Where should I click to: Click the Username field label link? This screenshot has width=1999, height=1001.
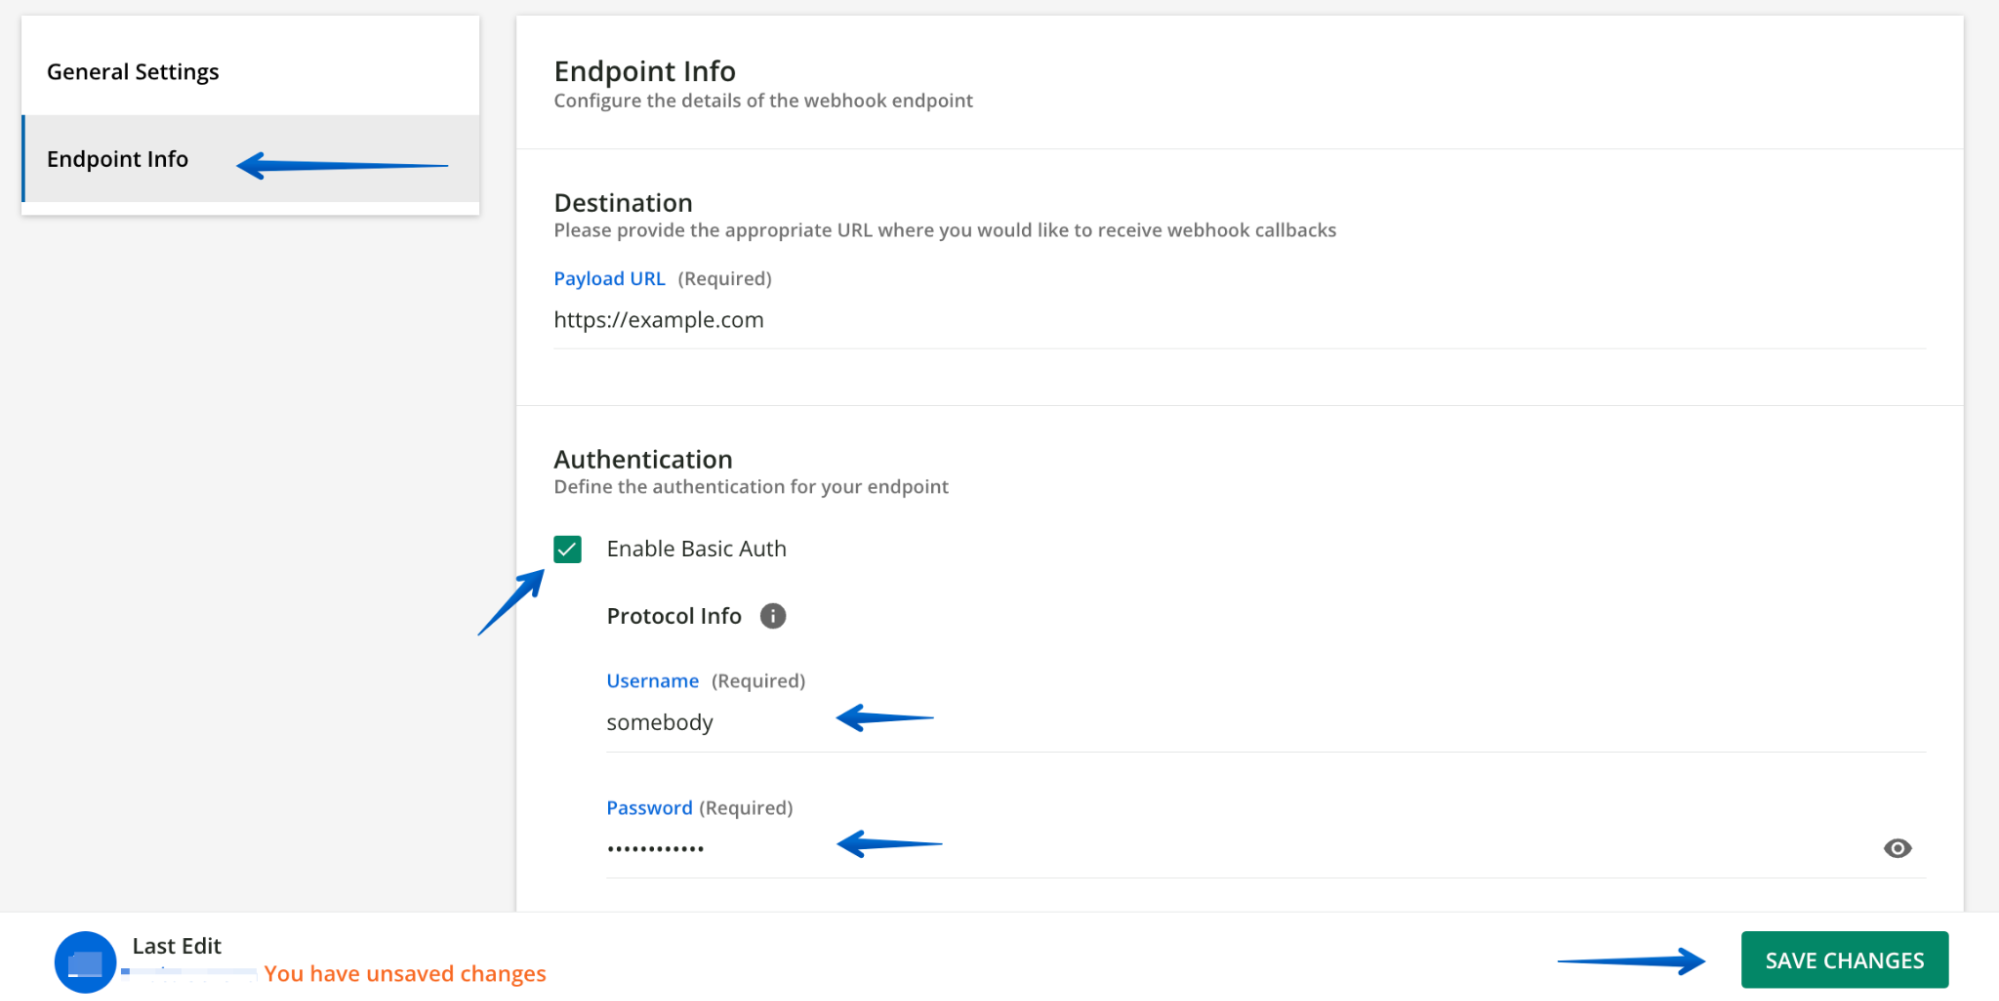coord(652,680)
